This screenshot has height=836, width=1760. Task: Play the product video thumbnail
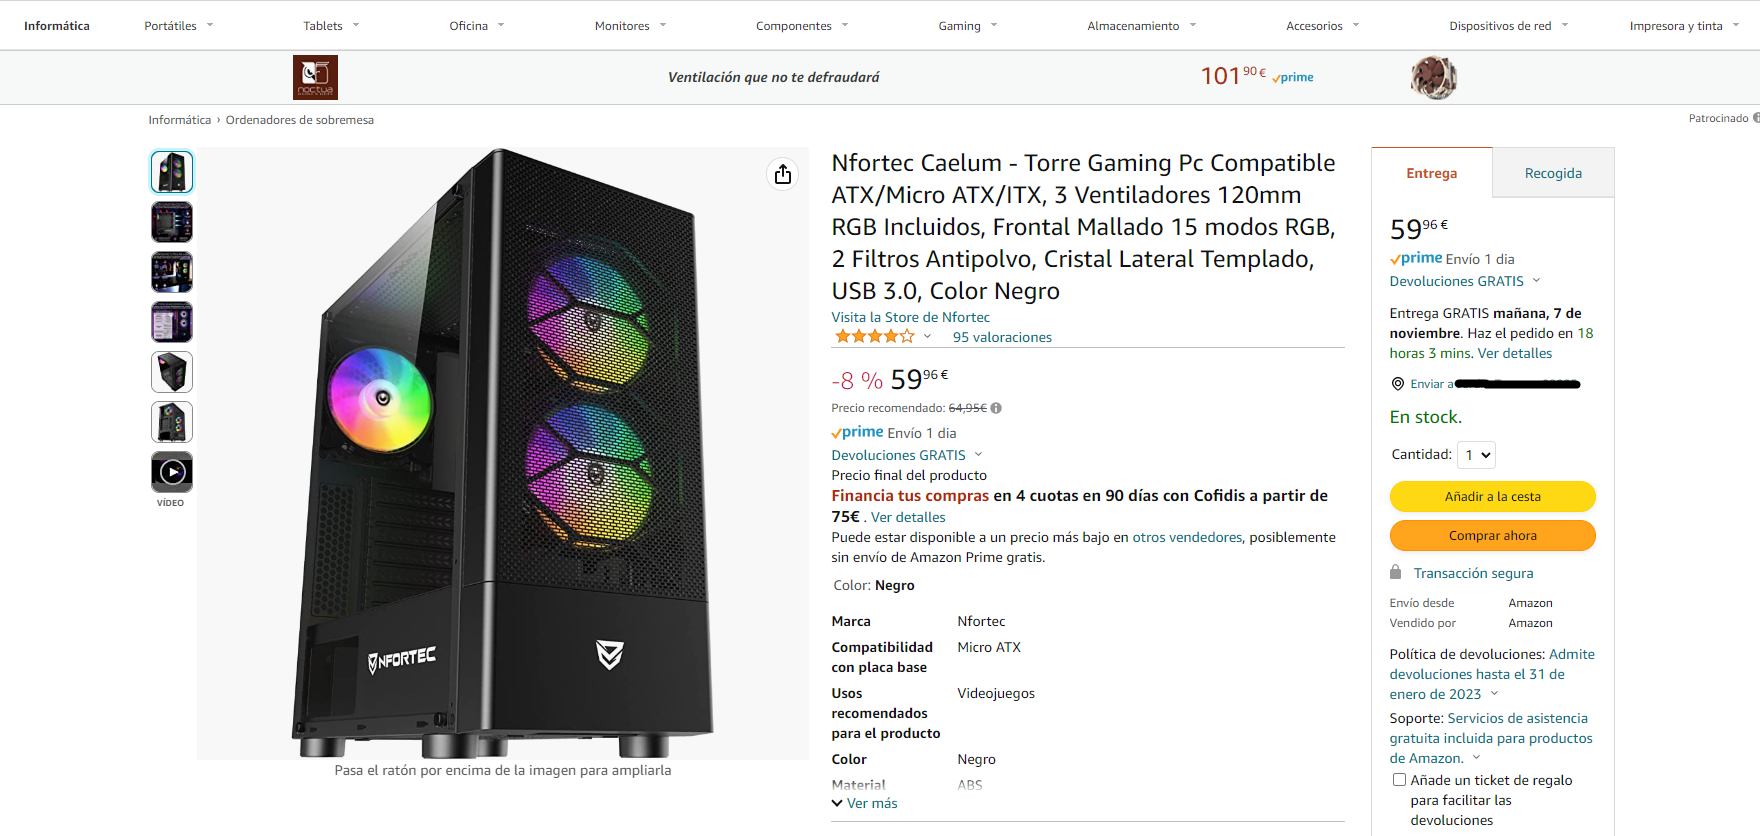point(172,472)
